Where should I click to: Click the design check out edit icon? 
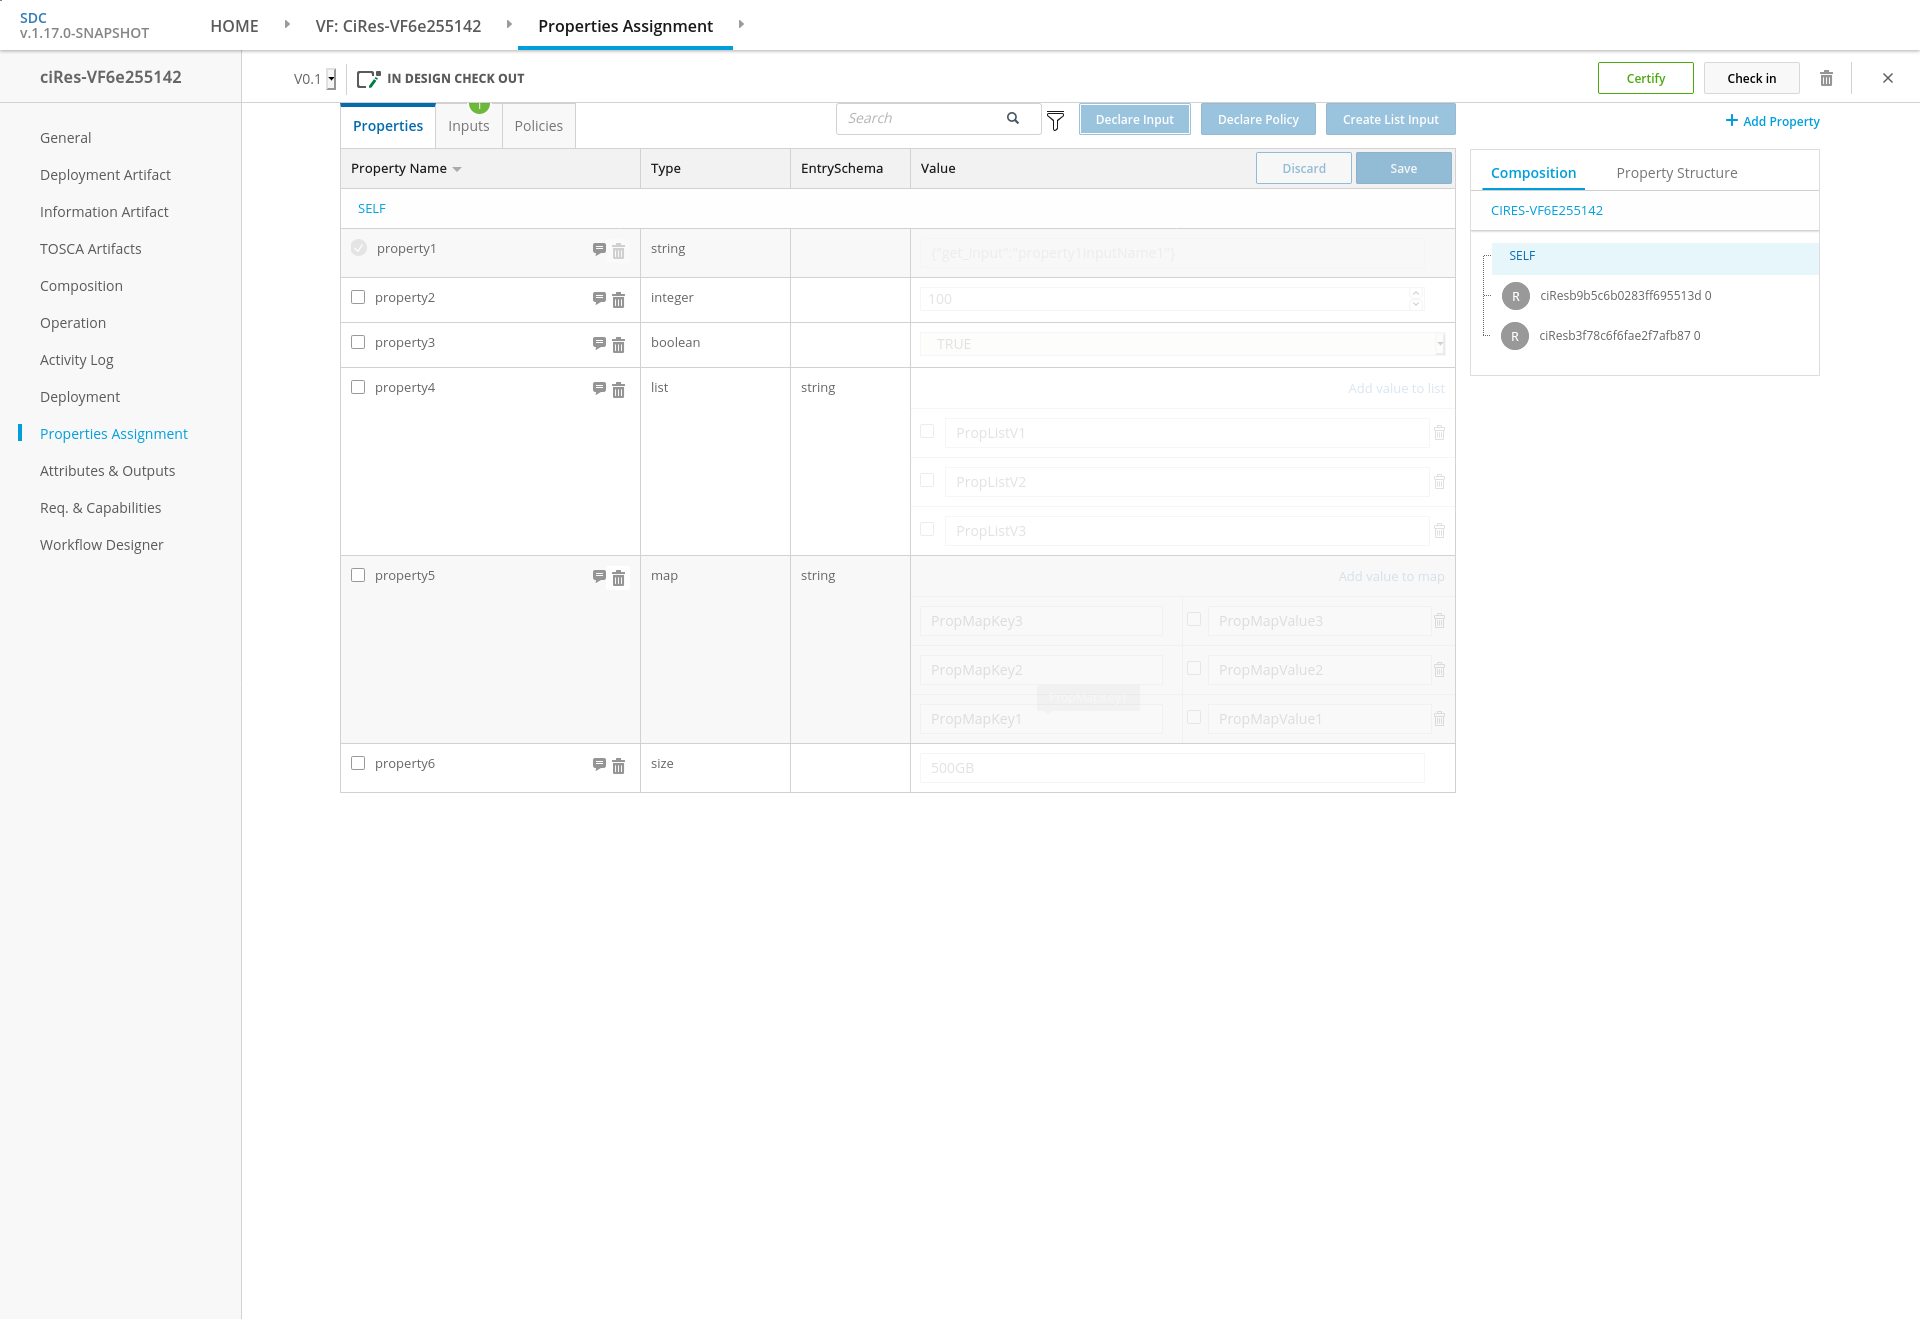tap(368, 79)
